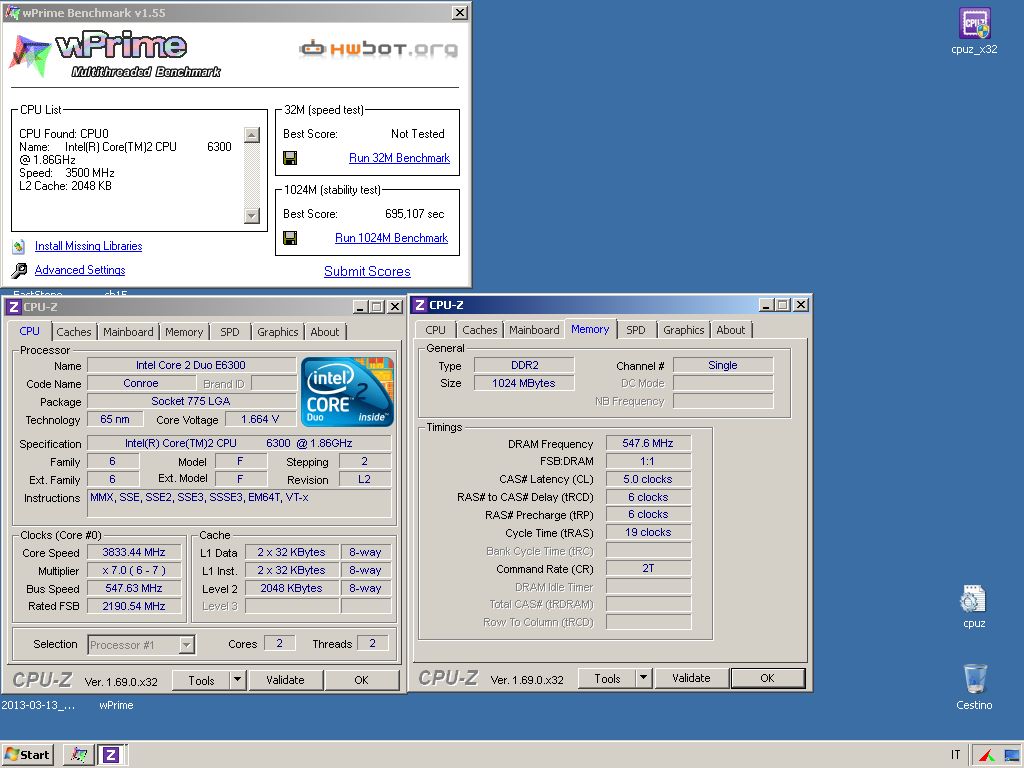The image size is (1024, 768).
Task: Switch to Graphics tab in right CPU-Z
Action: 684,330
